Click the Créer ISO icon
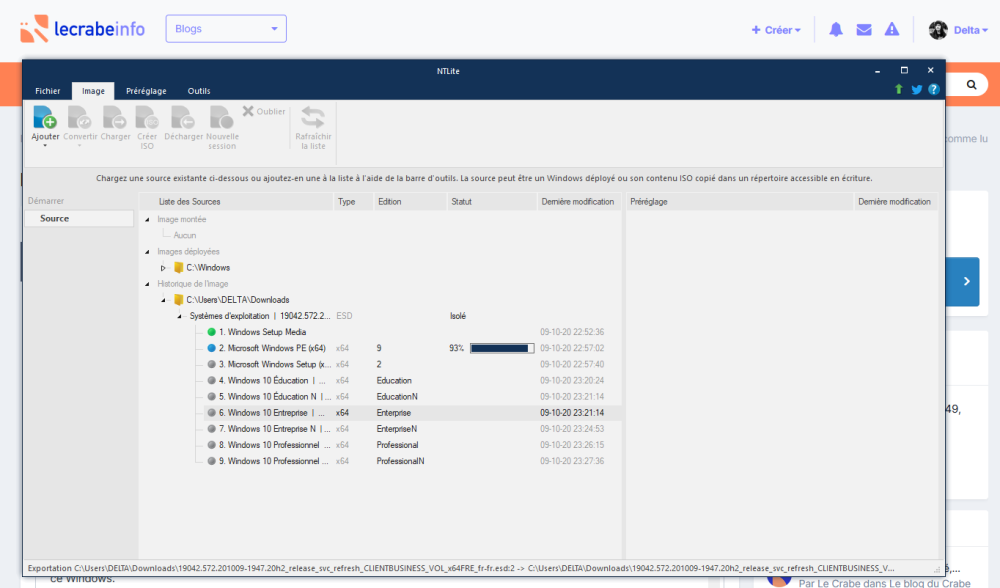The width and height of the screenshot is (1000, 588). click(147, 117)
